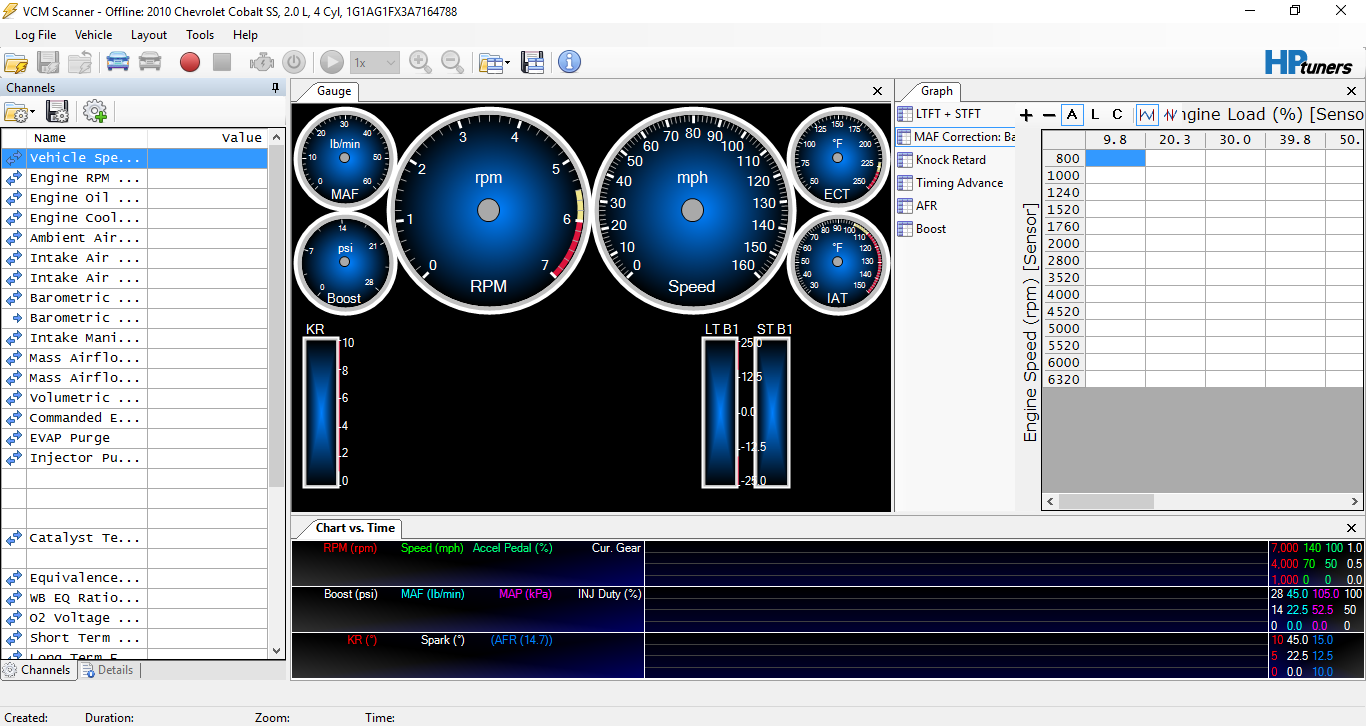Click the save layout icon in main toolbar
1366x726 pixels.
coord(532,62)
